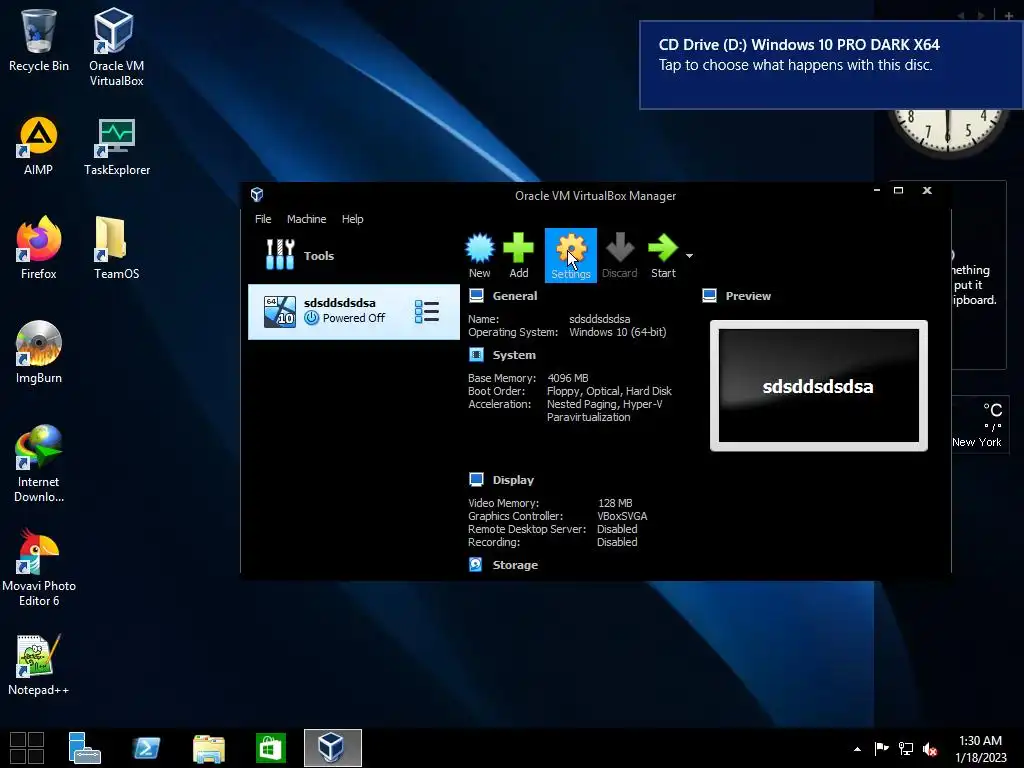The image size is (1024, 768).
Task: Click the System section header
Action: pyautogui.click(x=514, y=355)
